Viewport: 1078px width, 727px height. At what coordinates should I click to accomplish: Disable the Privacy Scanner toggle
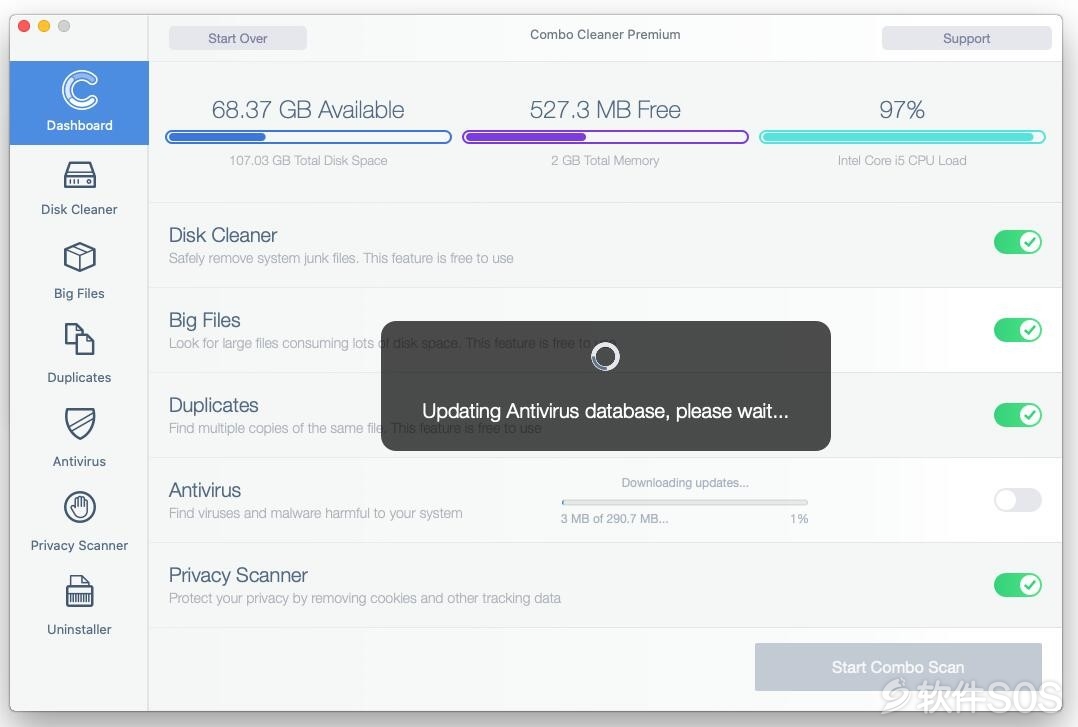tap(1018, 585)
